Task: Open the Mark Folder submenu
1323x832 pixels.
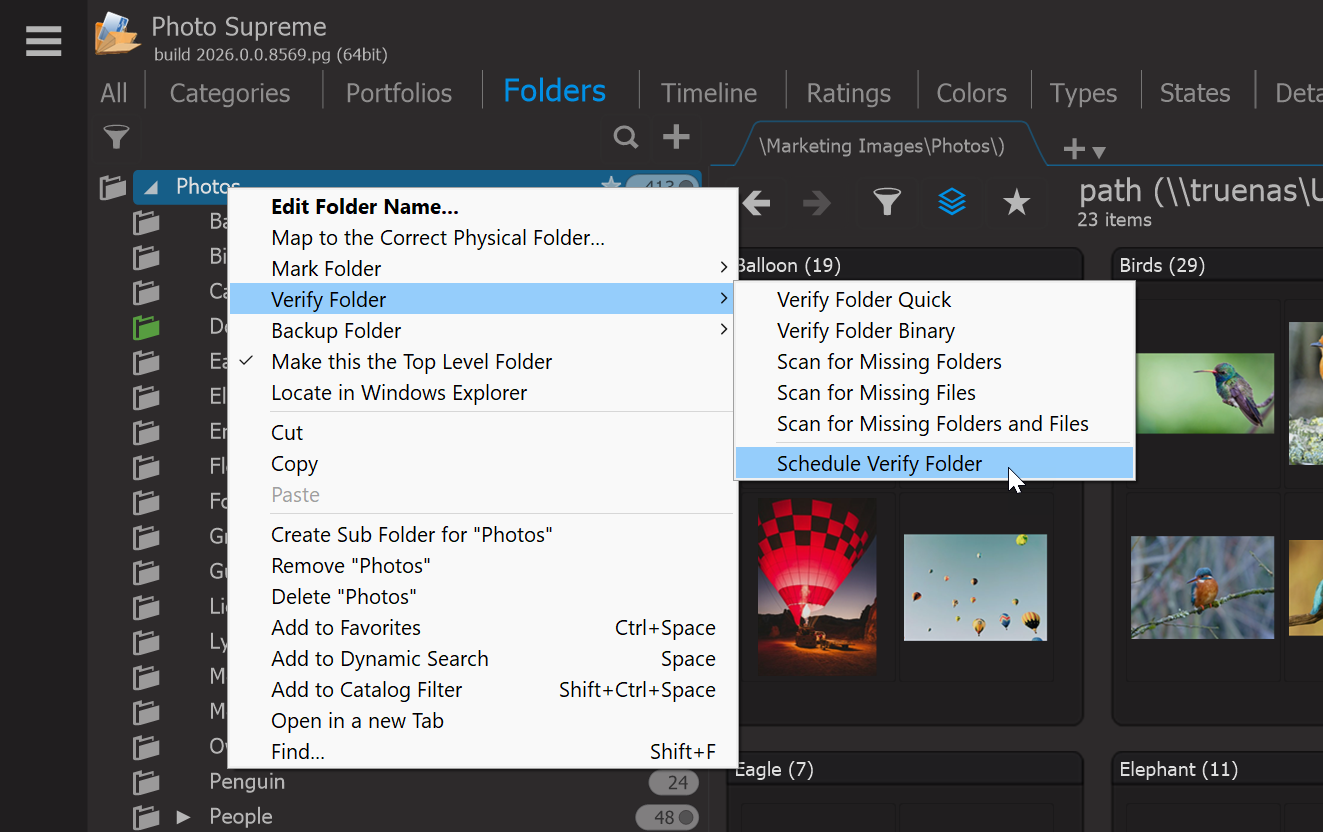Action: 484,268
